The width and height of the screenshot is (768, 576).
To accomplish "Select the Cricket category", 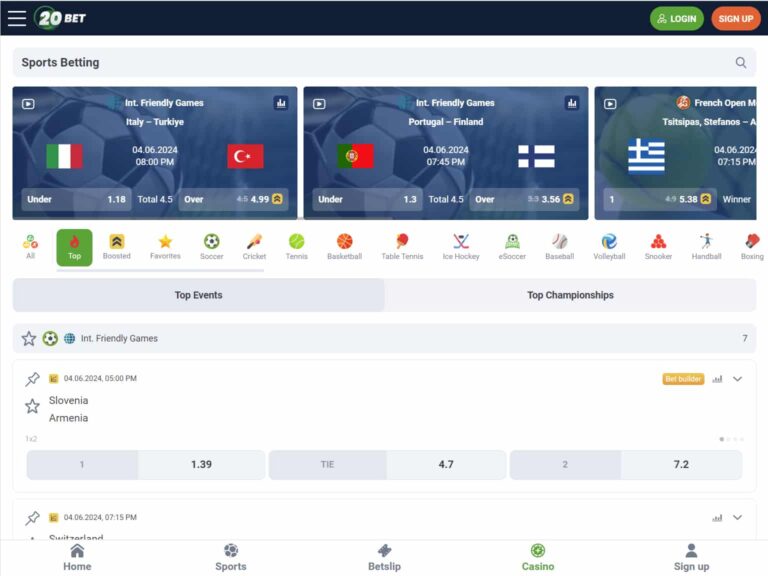I will coord(254,247).
